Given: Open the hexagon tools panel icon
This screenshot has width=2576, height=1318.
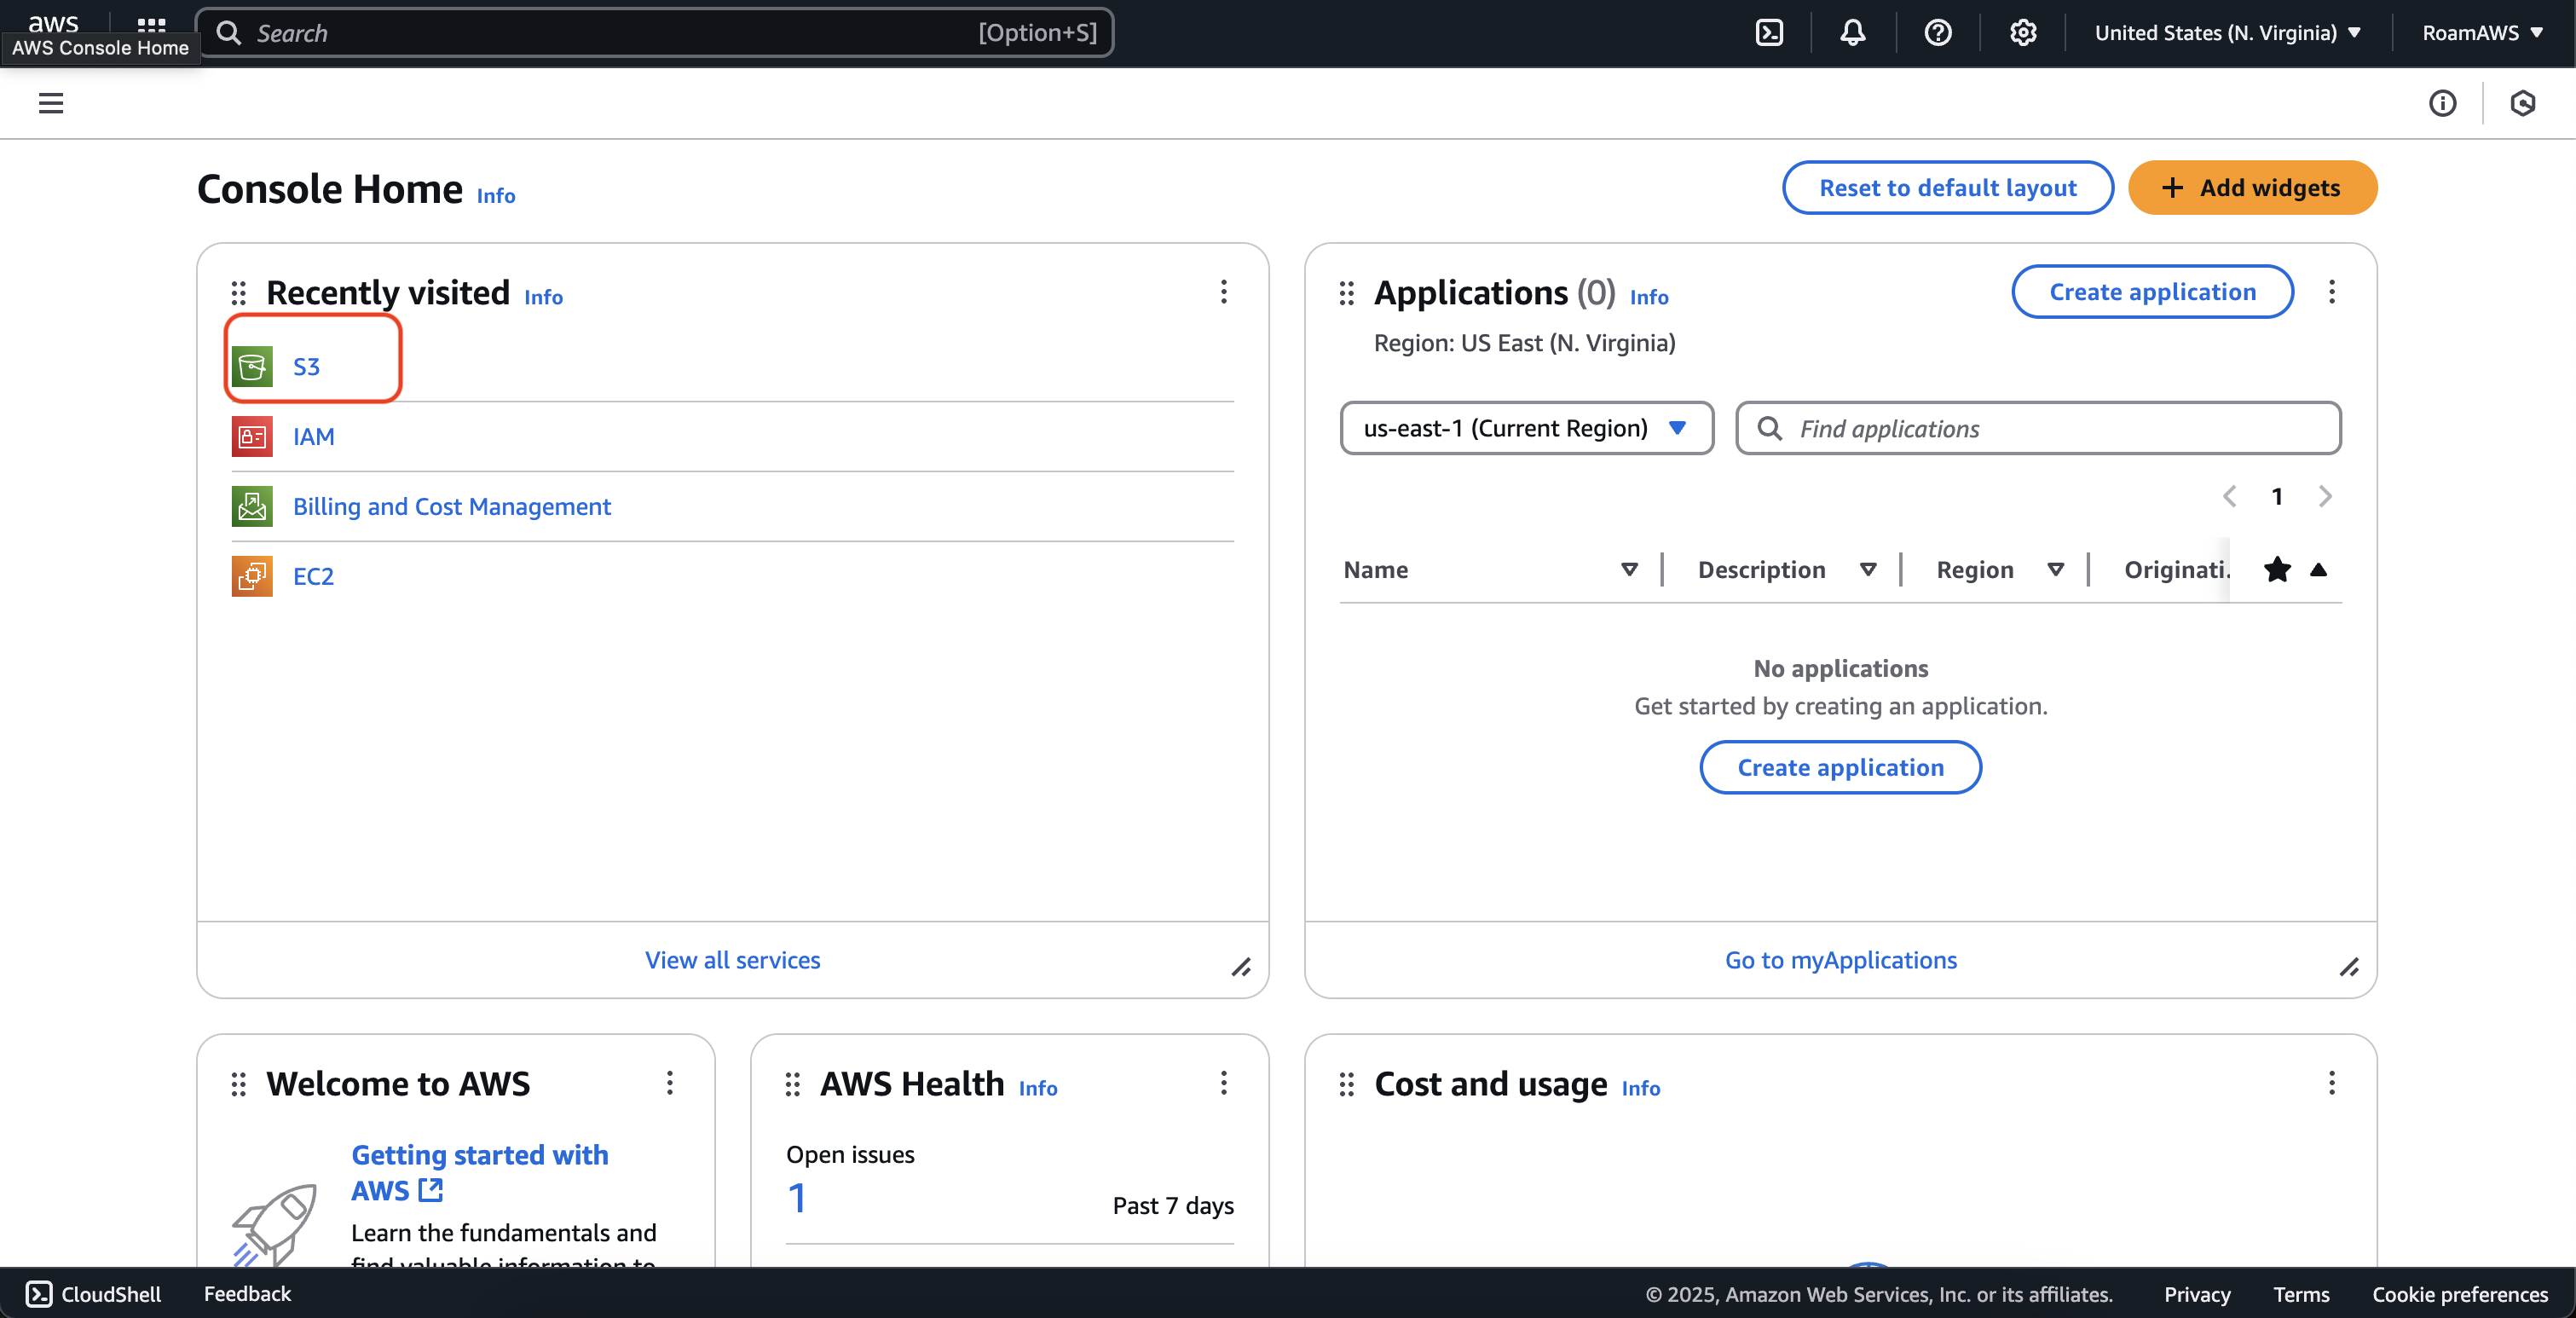Looking at the screenshot, I should click(2523, 103).
